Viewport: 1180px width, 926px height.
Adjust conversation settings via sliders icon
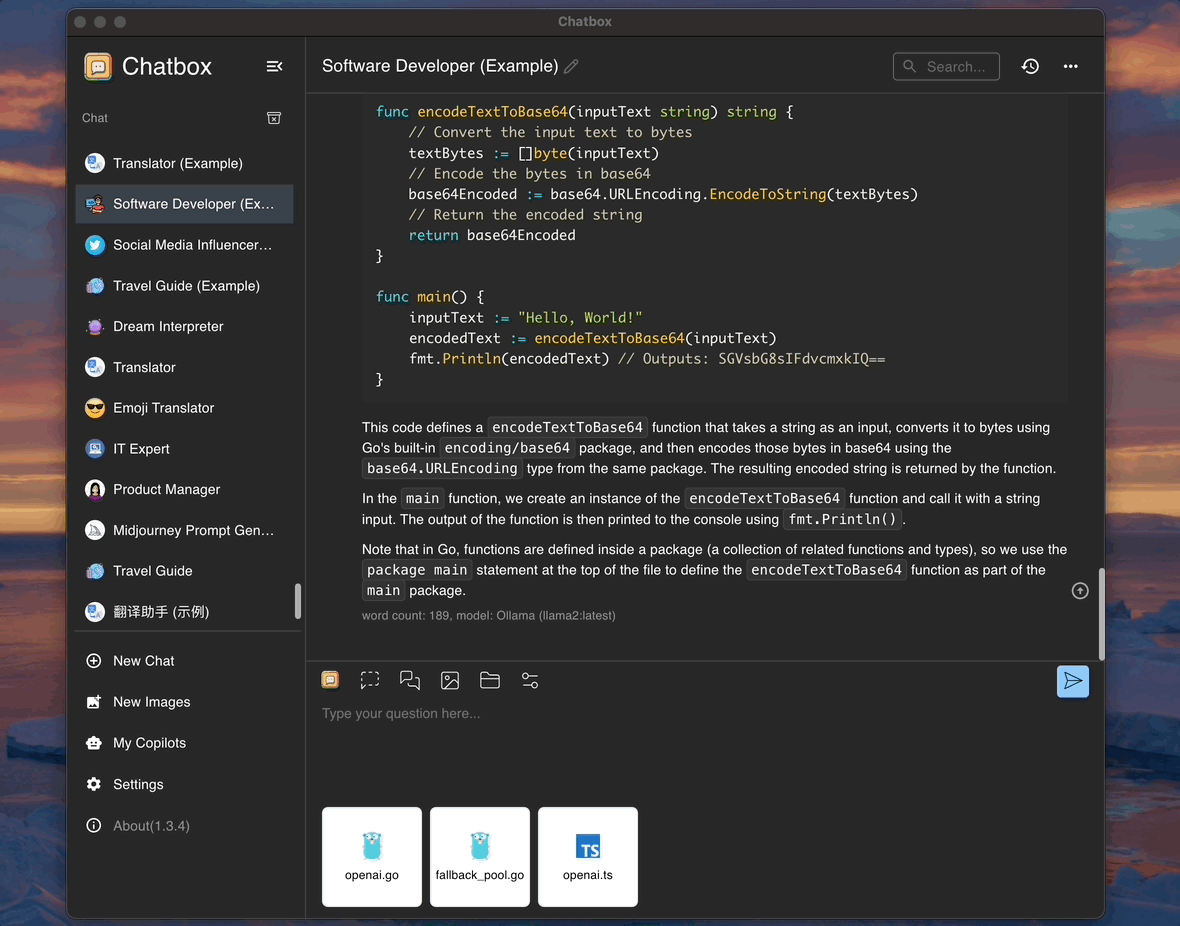pyautogui.click(x=529, y=680)
